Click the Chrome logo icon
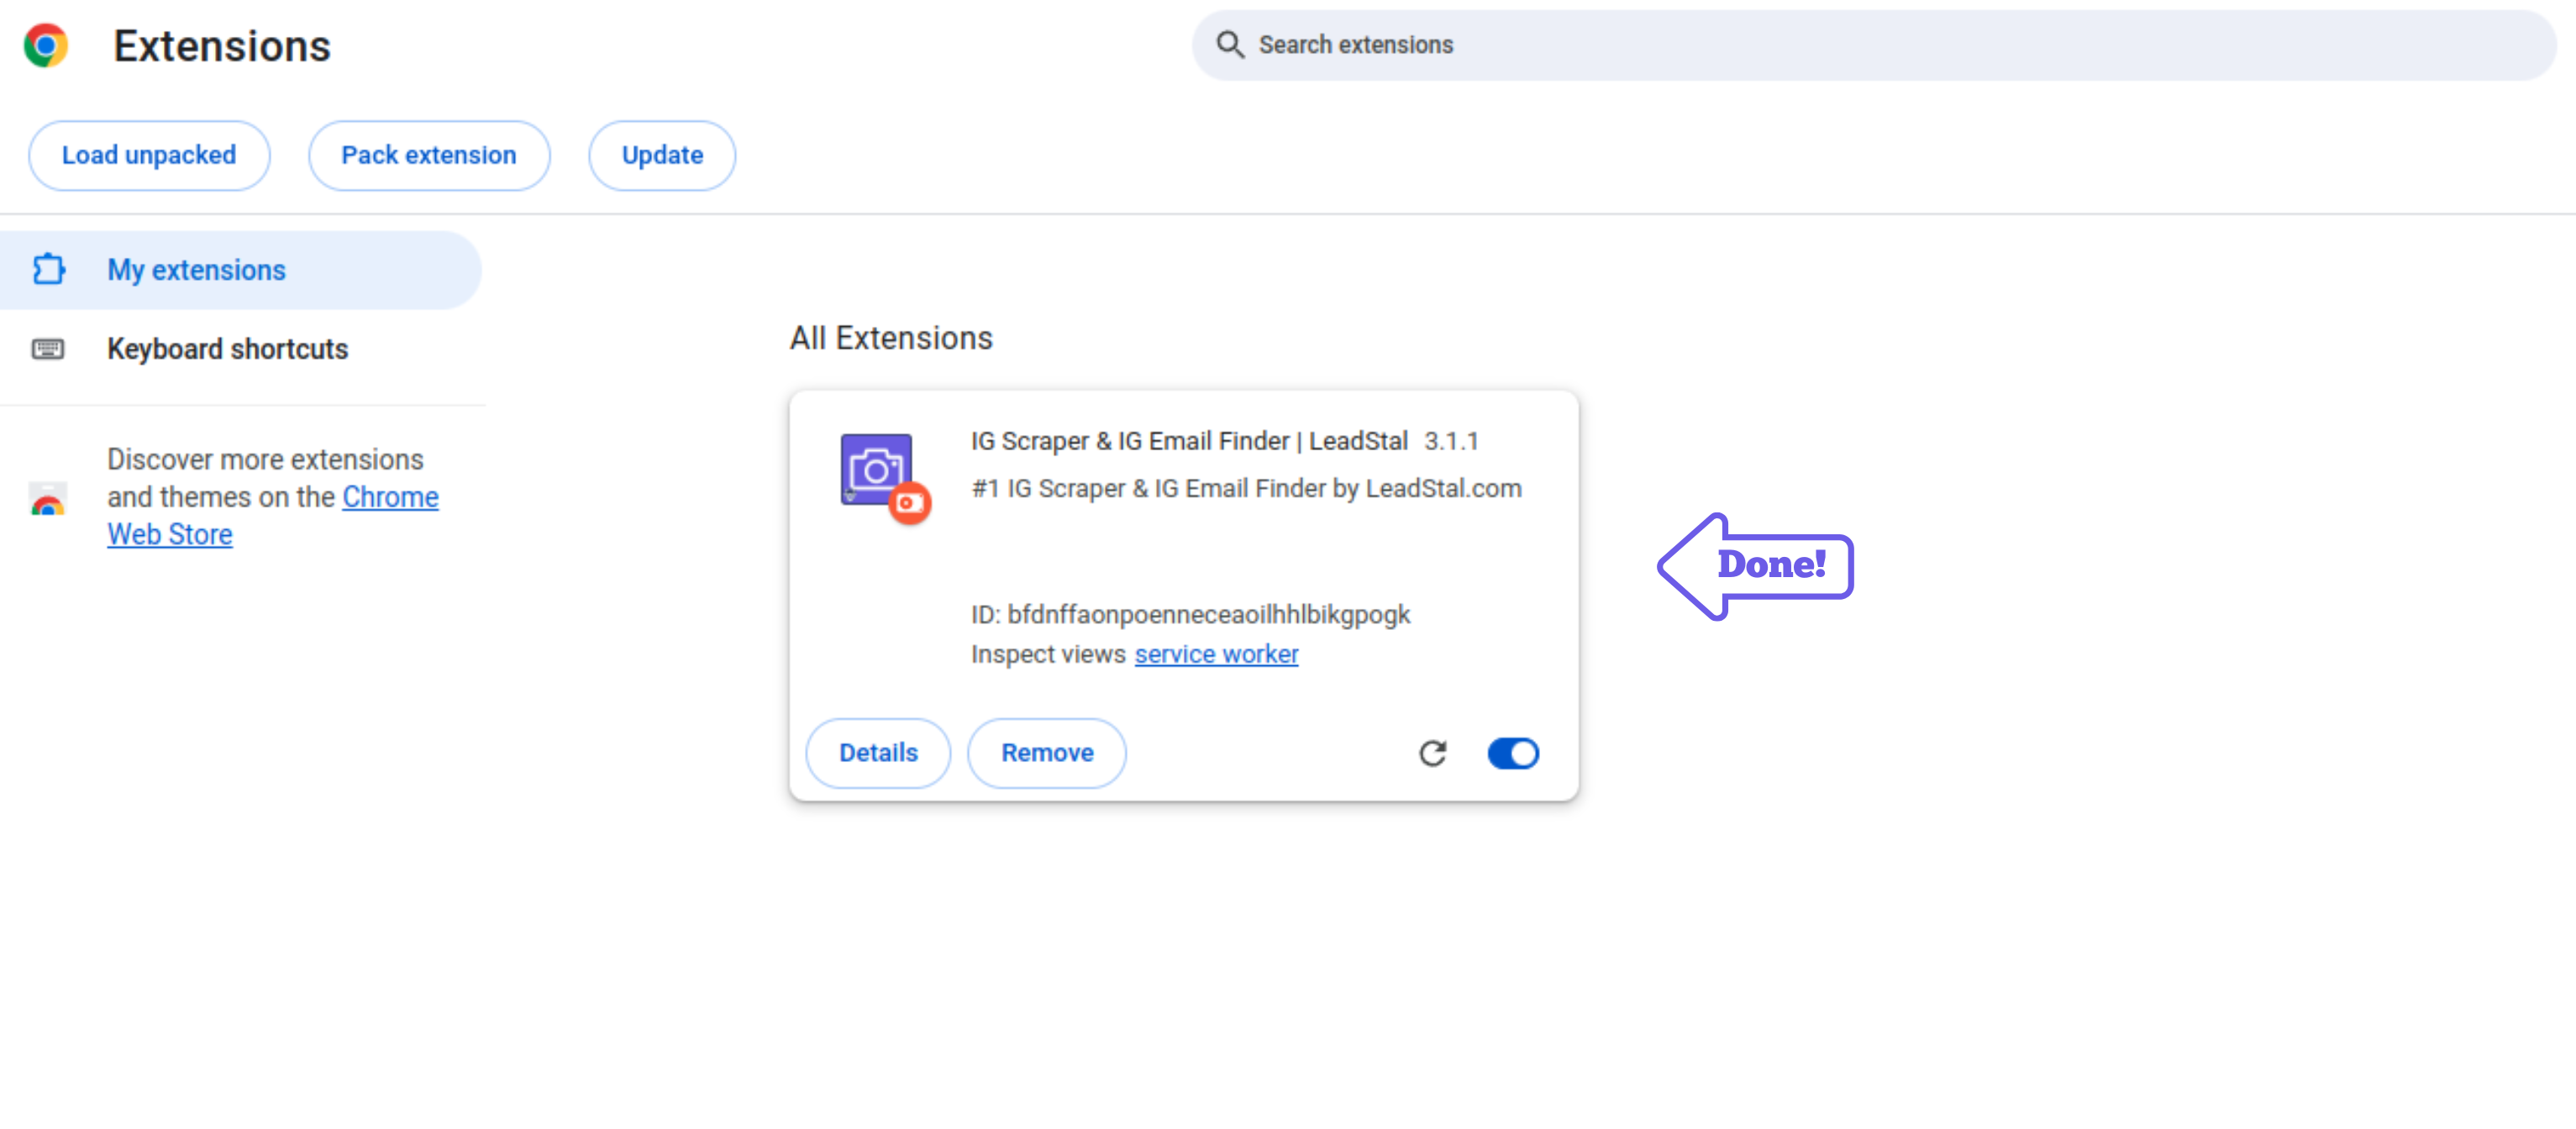Screen dimensions: 2576x1129 [x=46, y=45]
